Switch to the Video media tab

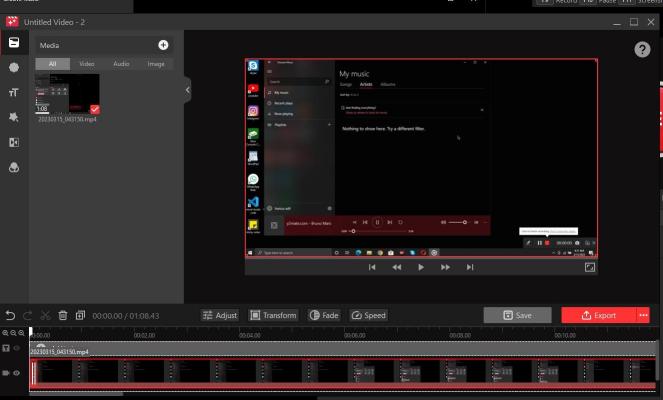(x=87, y=64)
